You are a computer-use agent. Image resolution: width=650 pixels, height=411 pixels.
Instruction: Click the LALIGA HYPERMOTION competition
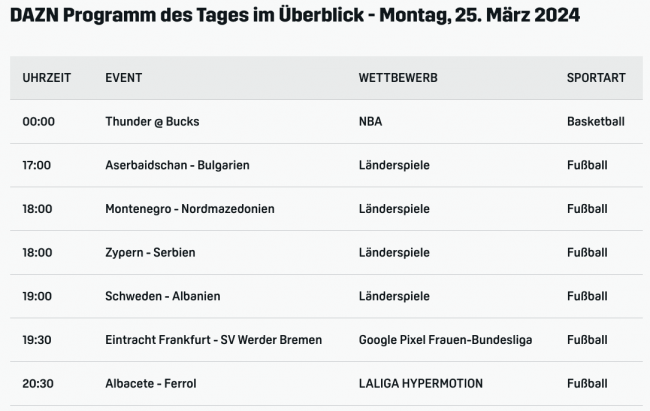pyautogui.click(x=421, y=383)
